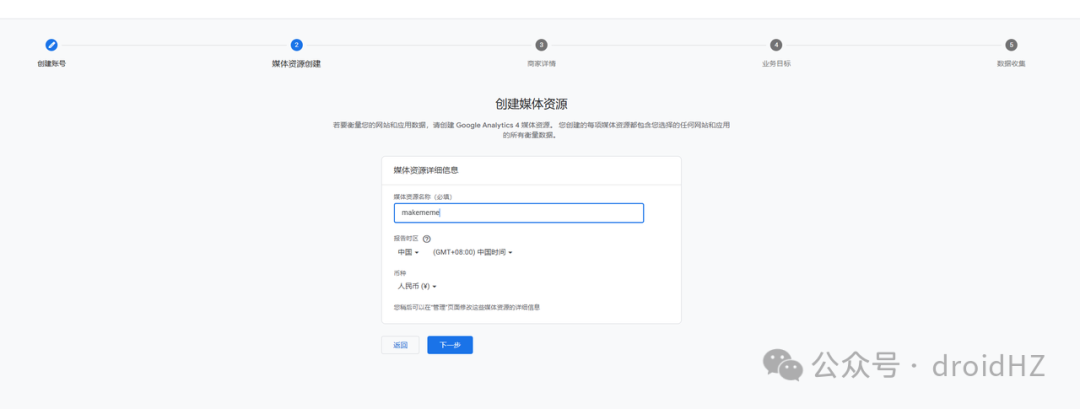Image resolution: width=1080 pixels, height=409 pixels.
Task: Open the (GMT+08:00) 中国时间 timezone dropdown
Action: 472,252
